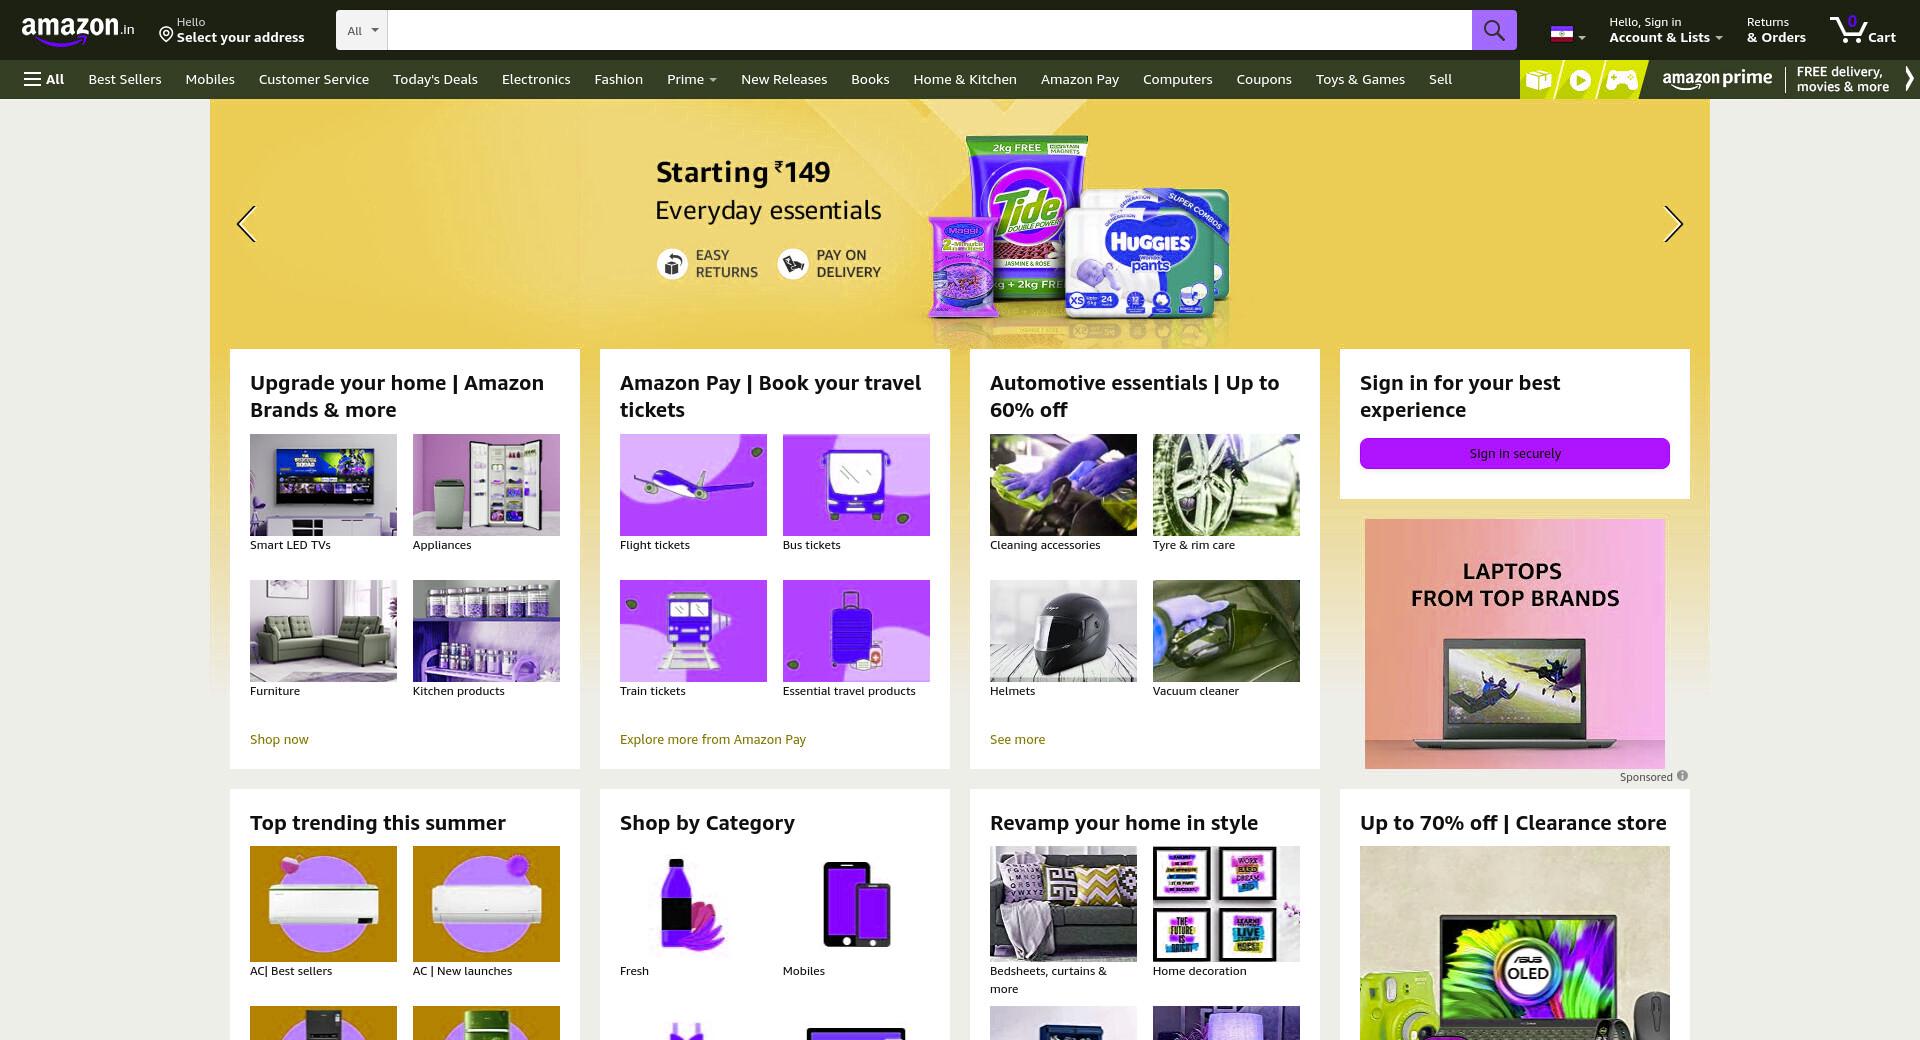Viewport: 1920px width, 1040px height.
Task: Open Amazon Pay menu item
Action: pos(1080,79)
